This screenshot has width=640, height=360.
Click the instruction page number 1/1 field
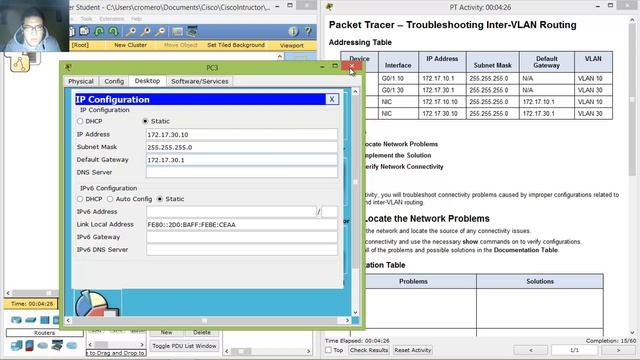click(574, 350)
